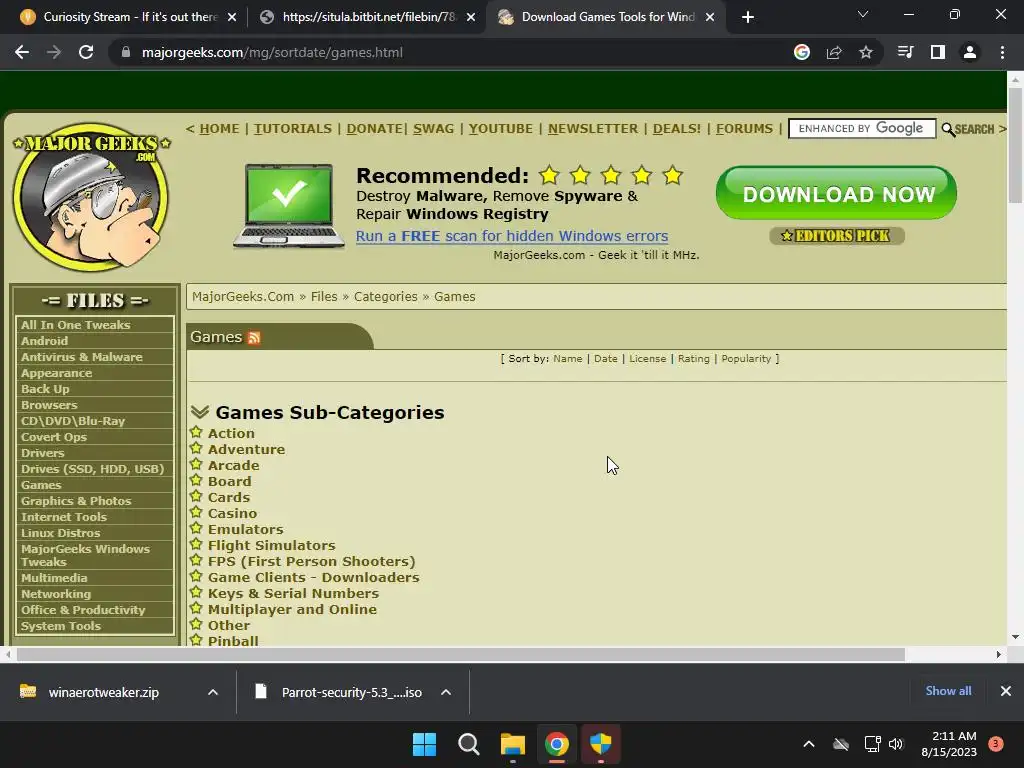Open Windows Security from the taskbar
This screenshot has width=1024, height=768.
[601, 744]
